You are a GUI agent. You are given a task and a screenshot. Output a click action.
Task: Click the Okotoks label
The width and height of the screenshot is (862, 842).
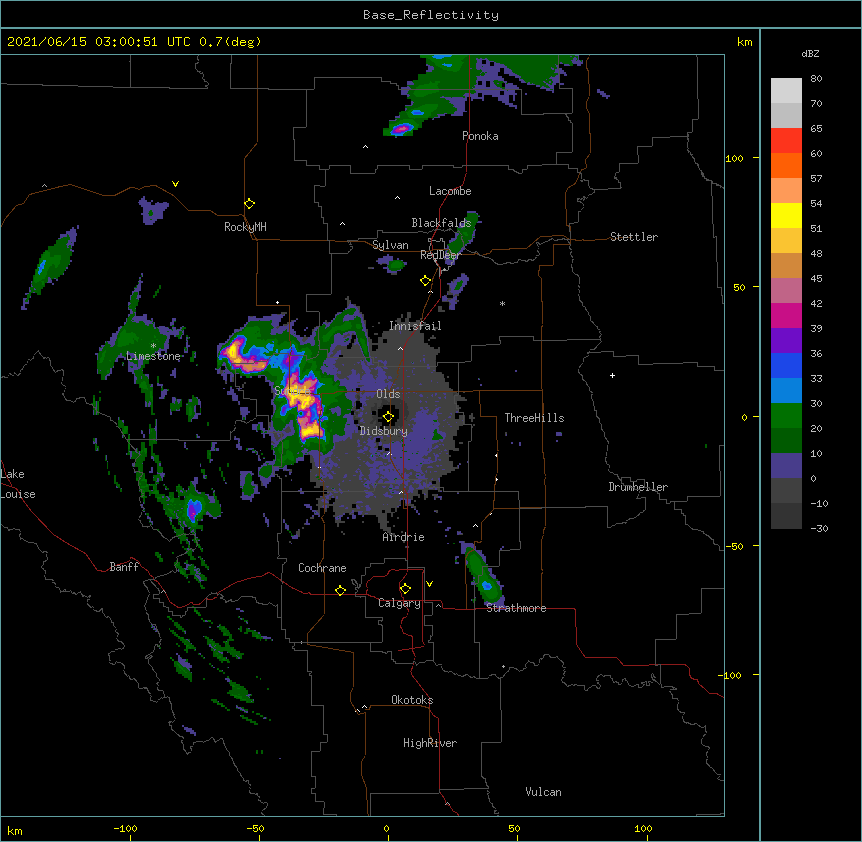click(412, 700)
